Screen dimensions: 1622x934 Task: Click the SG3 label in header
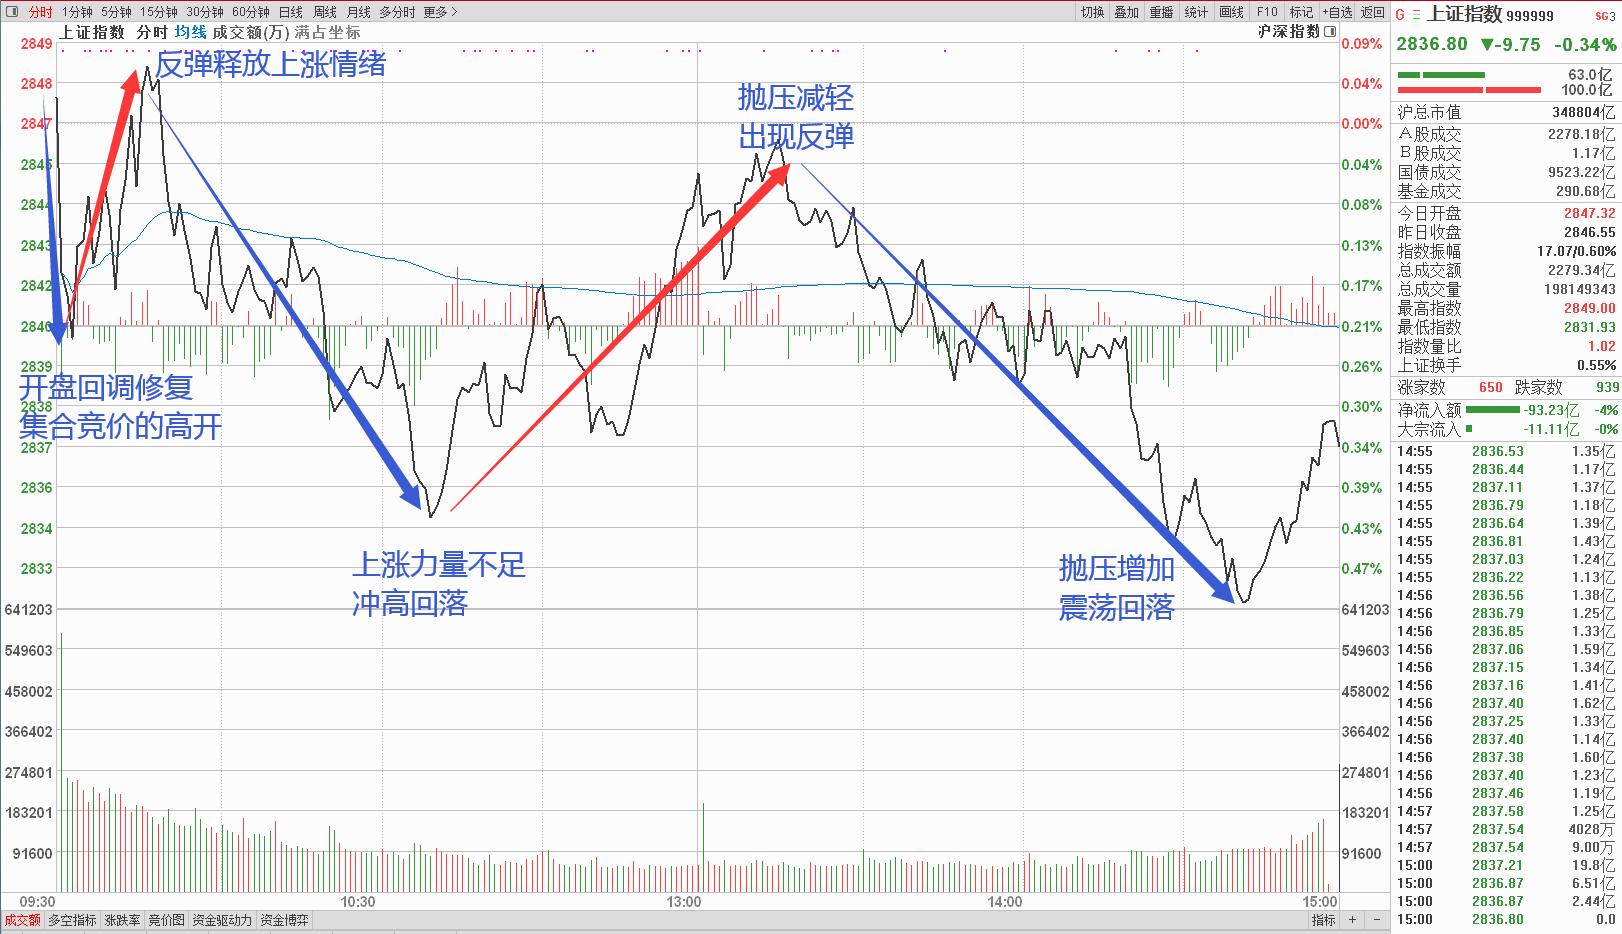pos(1605,15)
